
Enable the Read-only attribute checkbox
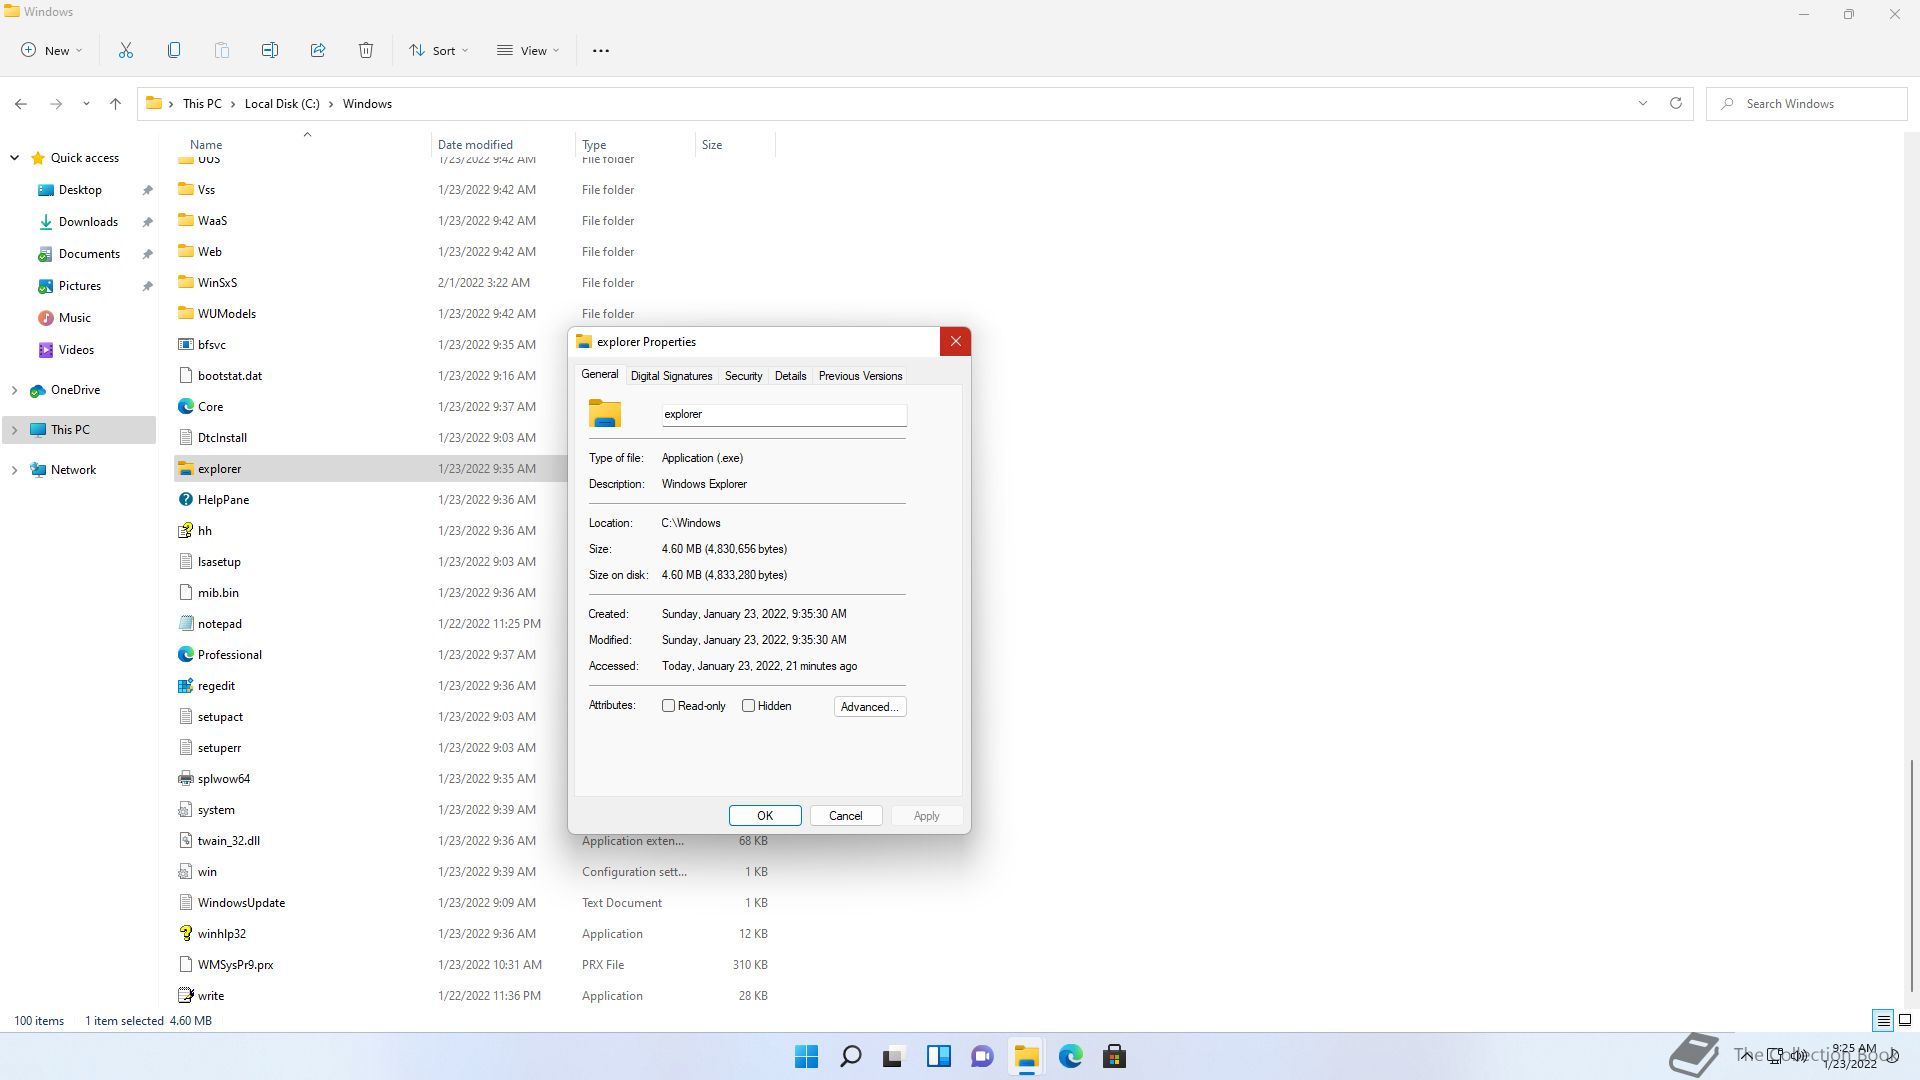pyautogui.click(x=668, y=706)
